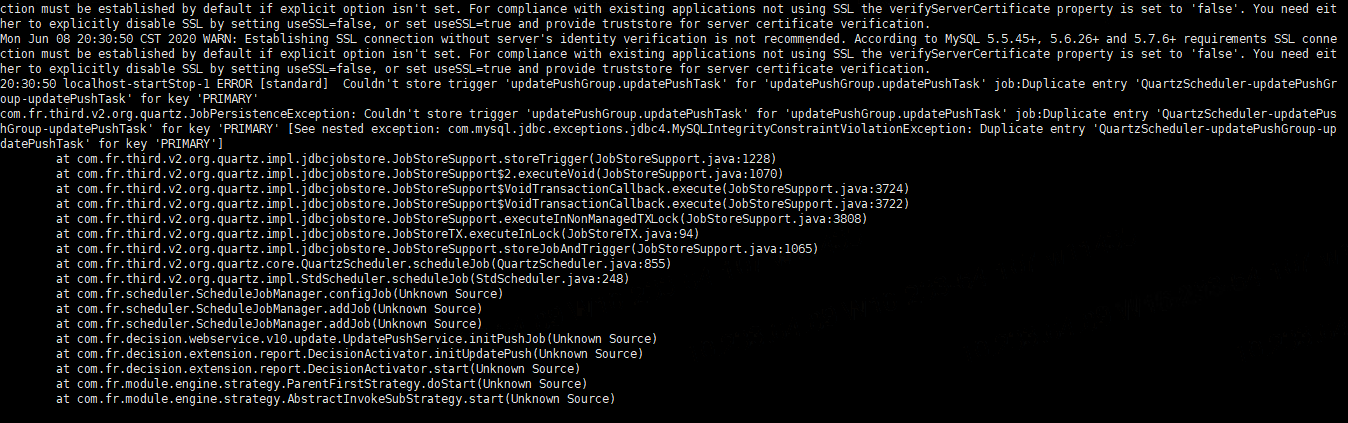
Task: Click the executeInNonManagedTXLock stack frame
Action: click(x=462, y=218)
